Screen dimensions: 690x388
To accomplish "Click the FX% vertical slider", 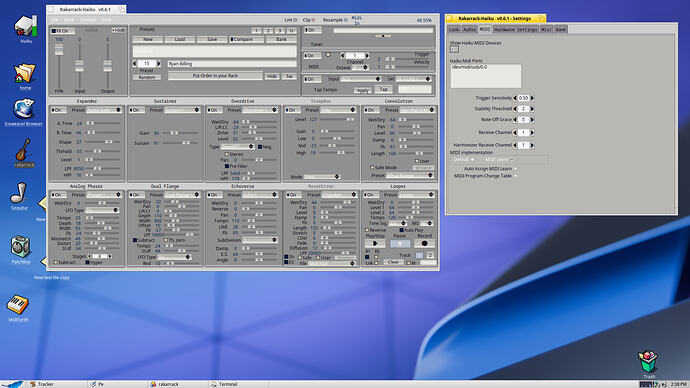I will (x=59, y=65).
